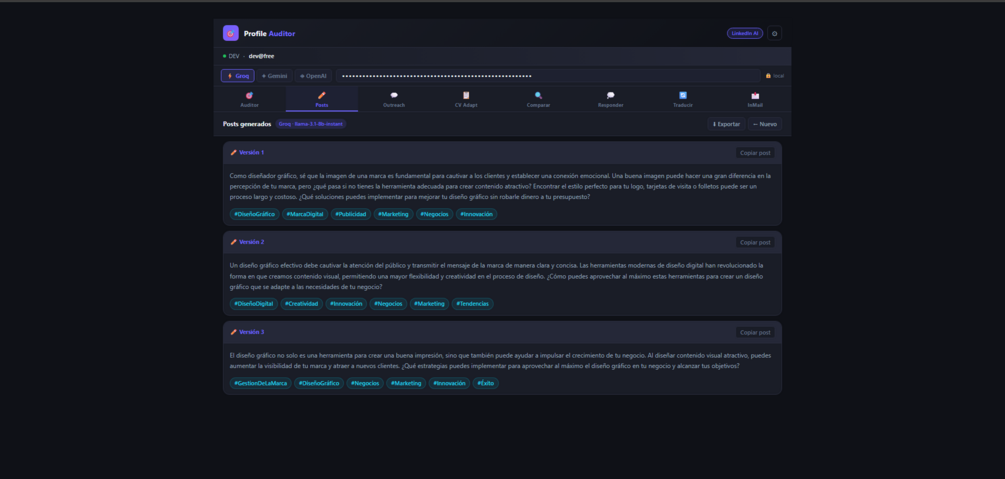
Task: Click the #Negocios tag in Versión 3
Action: 365,383
